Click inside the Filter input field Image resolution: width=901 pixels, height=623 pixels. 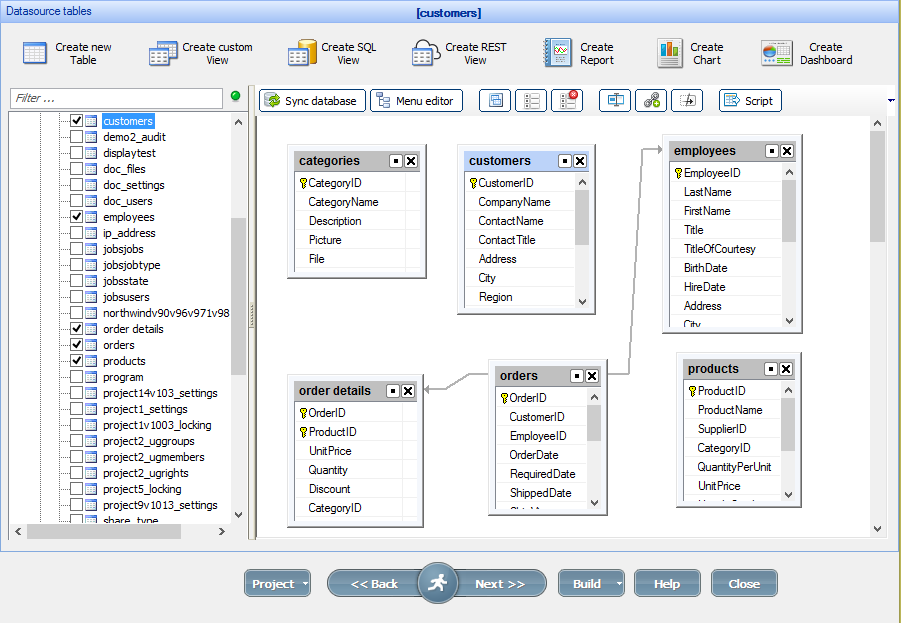(x=115, y=99)
